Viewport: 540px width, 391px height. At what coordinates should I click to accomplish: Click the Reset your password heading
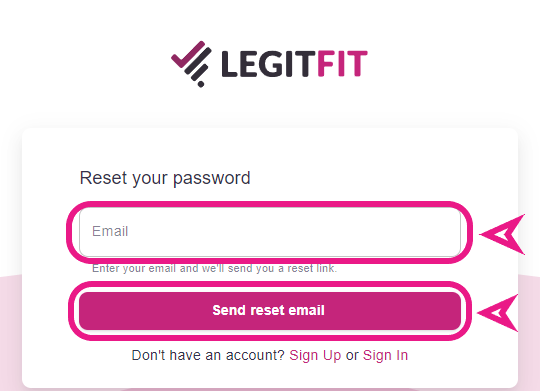point(165,178)
